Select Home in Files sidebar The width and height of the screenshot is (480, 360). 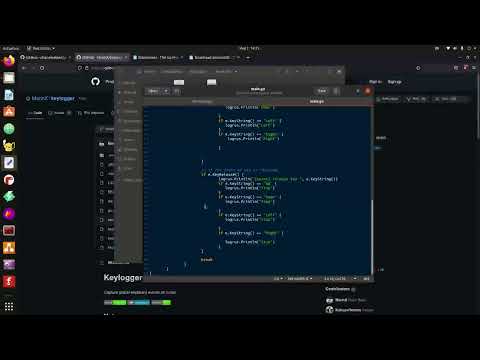click(x=127, y=102)
